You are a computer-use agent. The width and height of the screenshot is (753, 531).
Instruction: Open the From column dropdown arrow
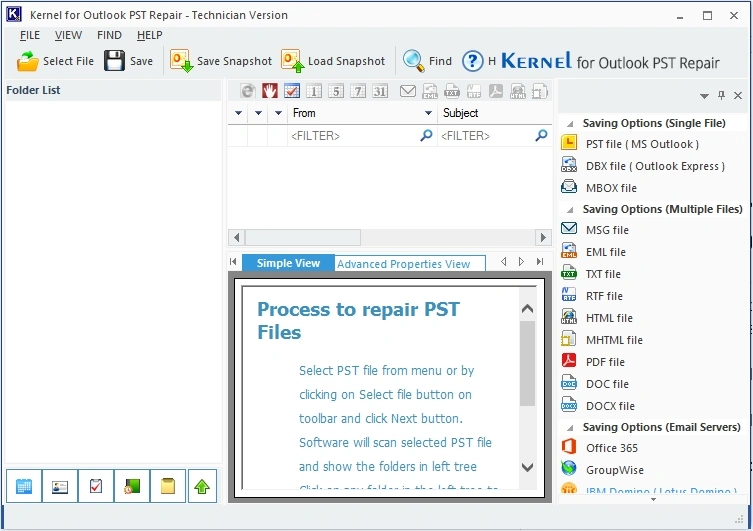pos(428,113)
